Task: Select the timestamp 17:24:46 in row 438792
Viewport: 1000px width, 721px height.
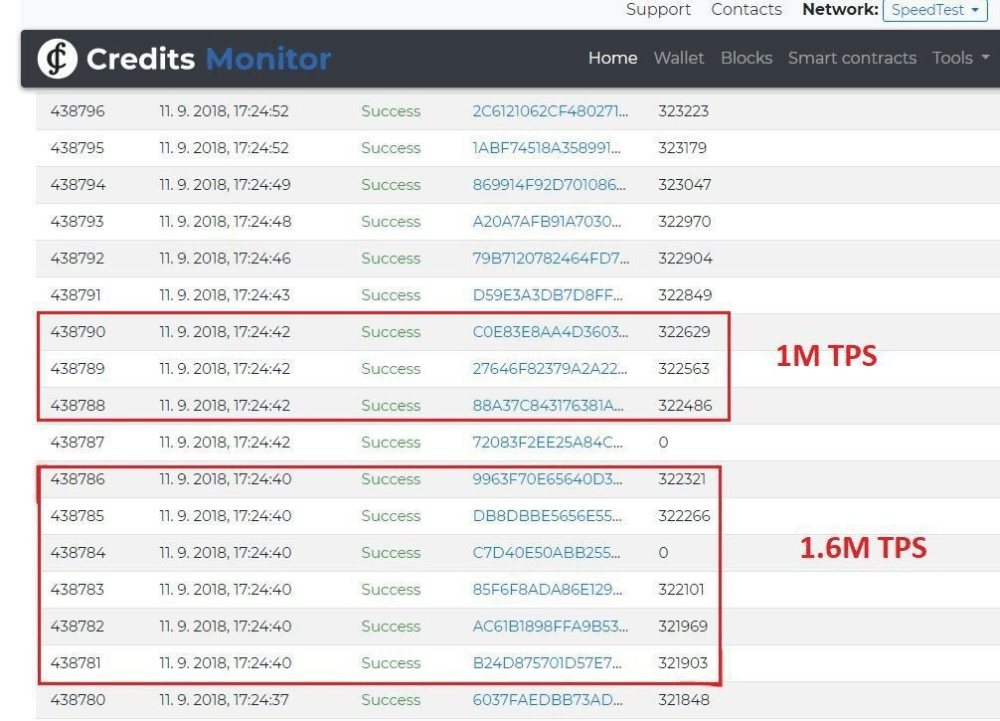Action: [262, 258]
